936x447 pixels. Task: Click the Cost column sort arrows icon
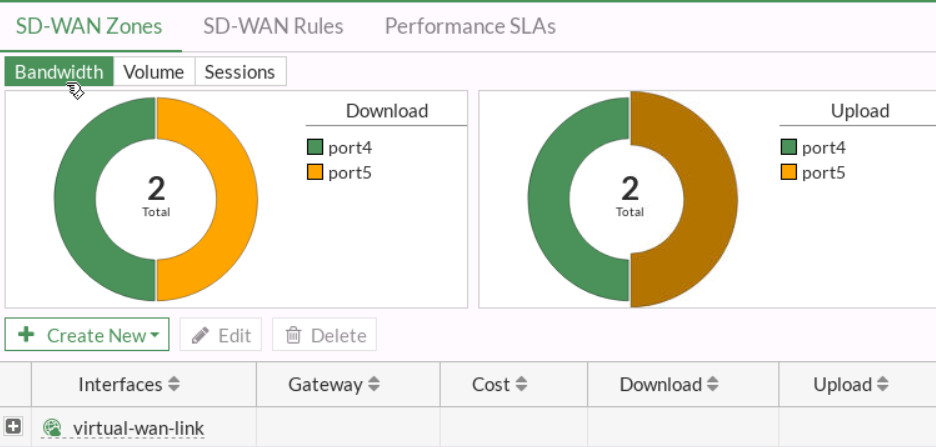pyautogui.click(x=521, y=385)
